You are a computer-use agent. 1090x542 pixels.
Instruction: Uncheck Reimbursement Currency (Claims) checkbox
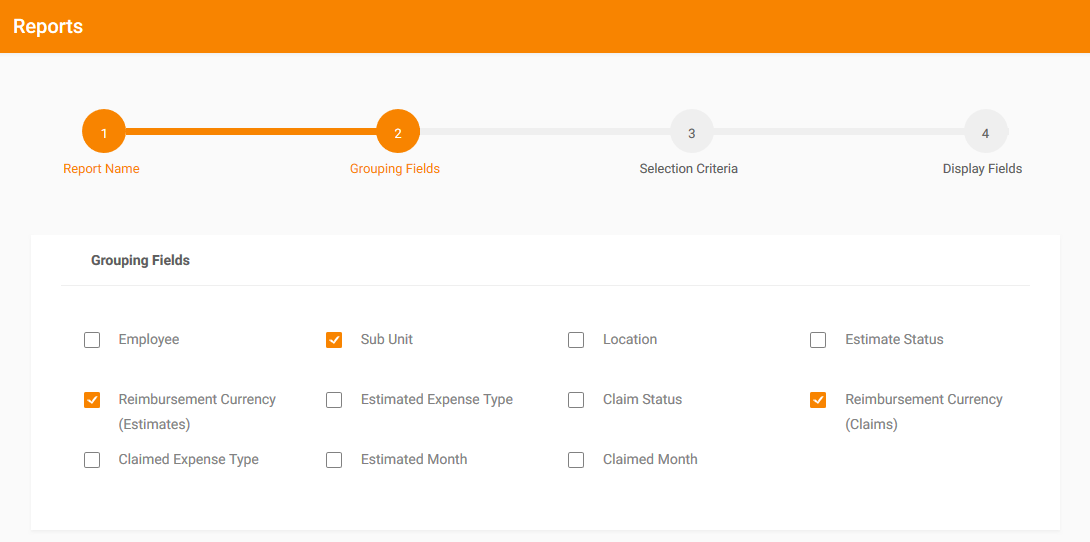(818, 400)
